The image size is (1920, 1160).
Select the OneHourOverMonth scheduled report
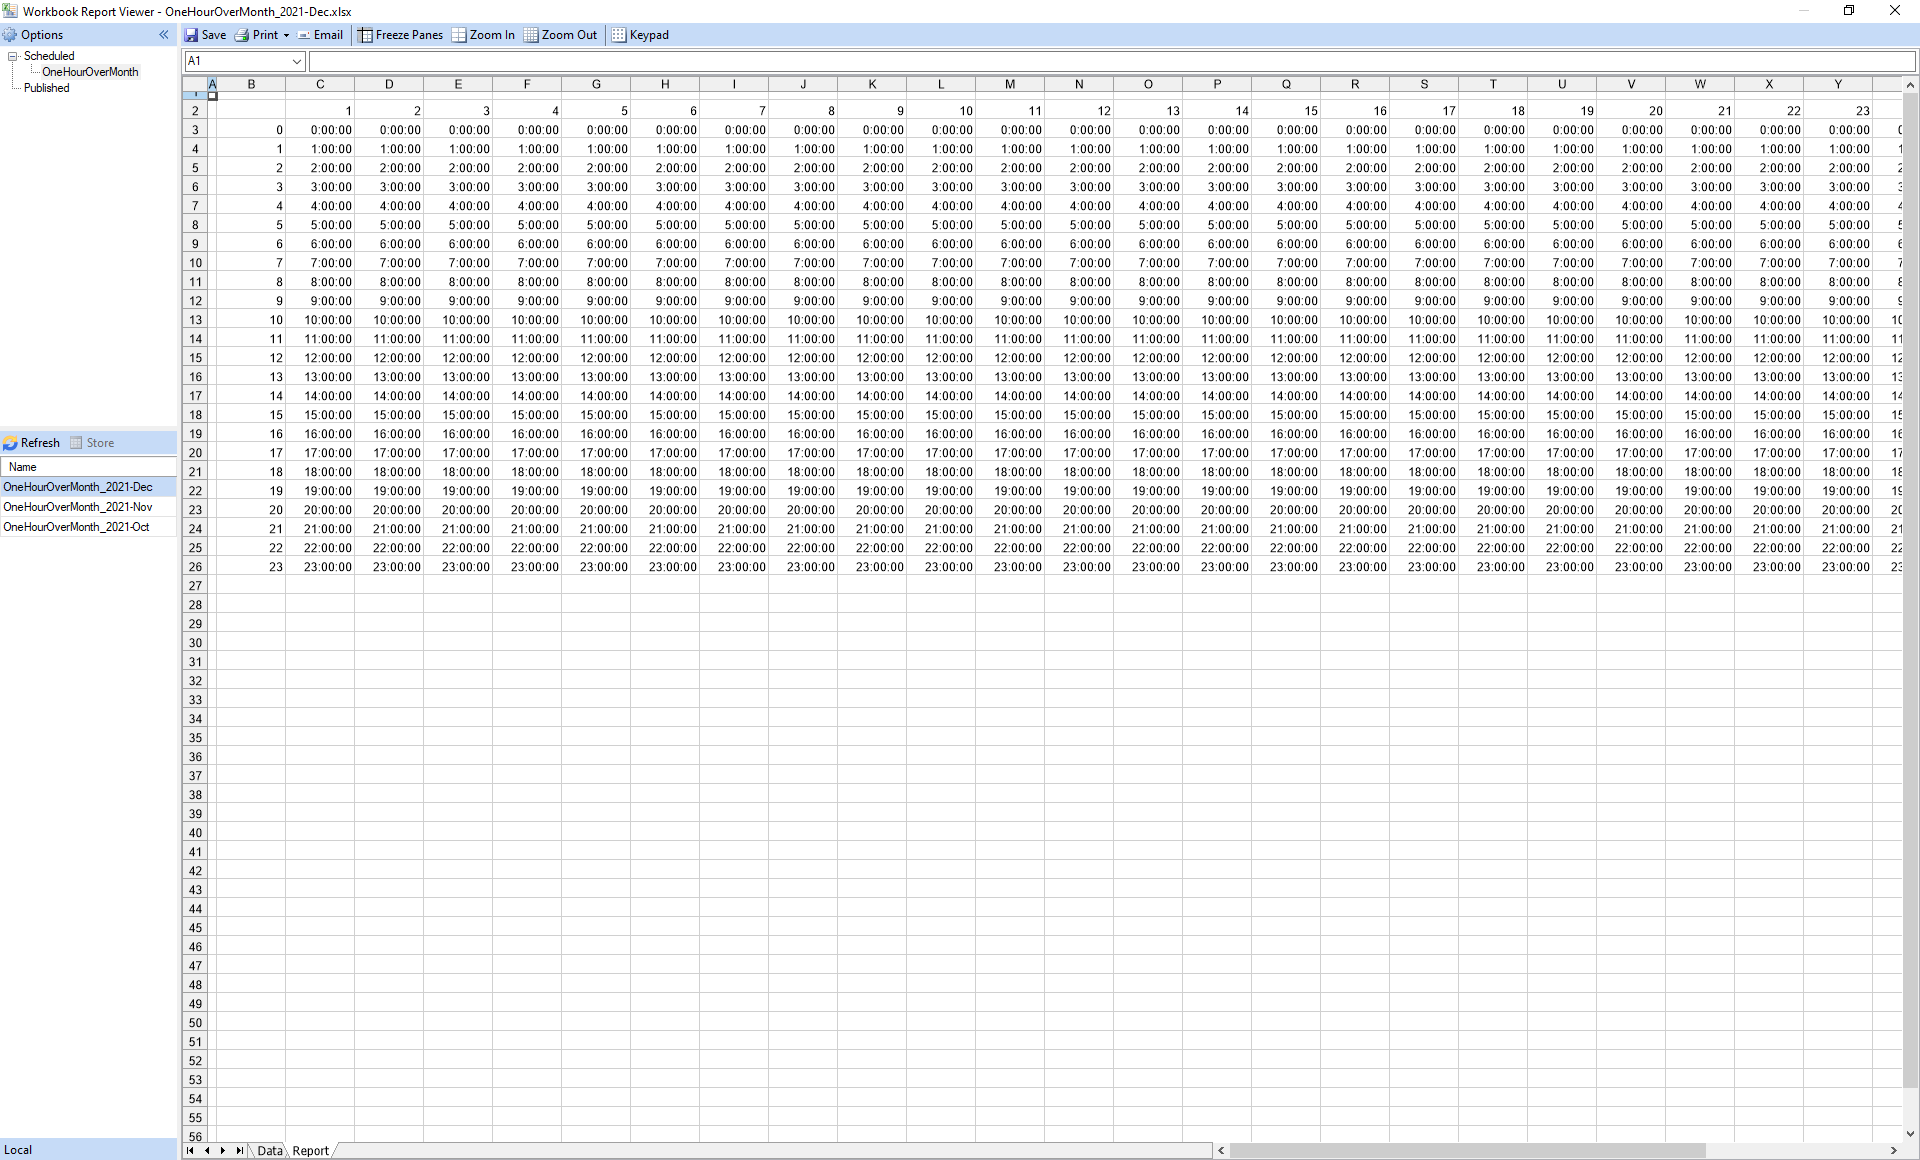tap(89, 71)
